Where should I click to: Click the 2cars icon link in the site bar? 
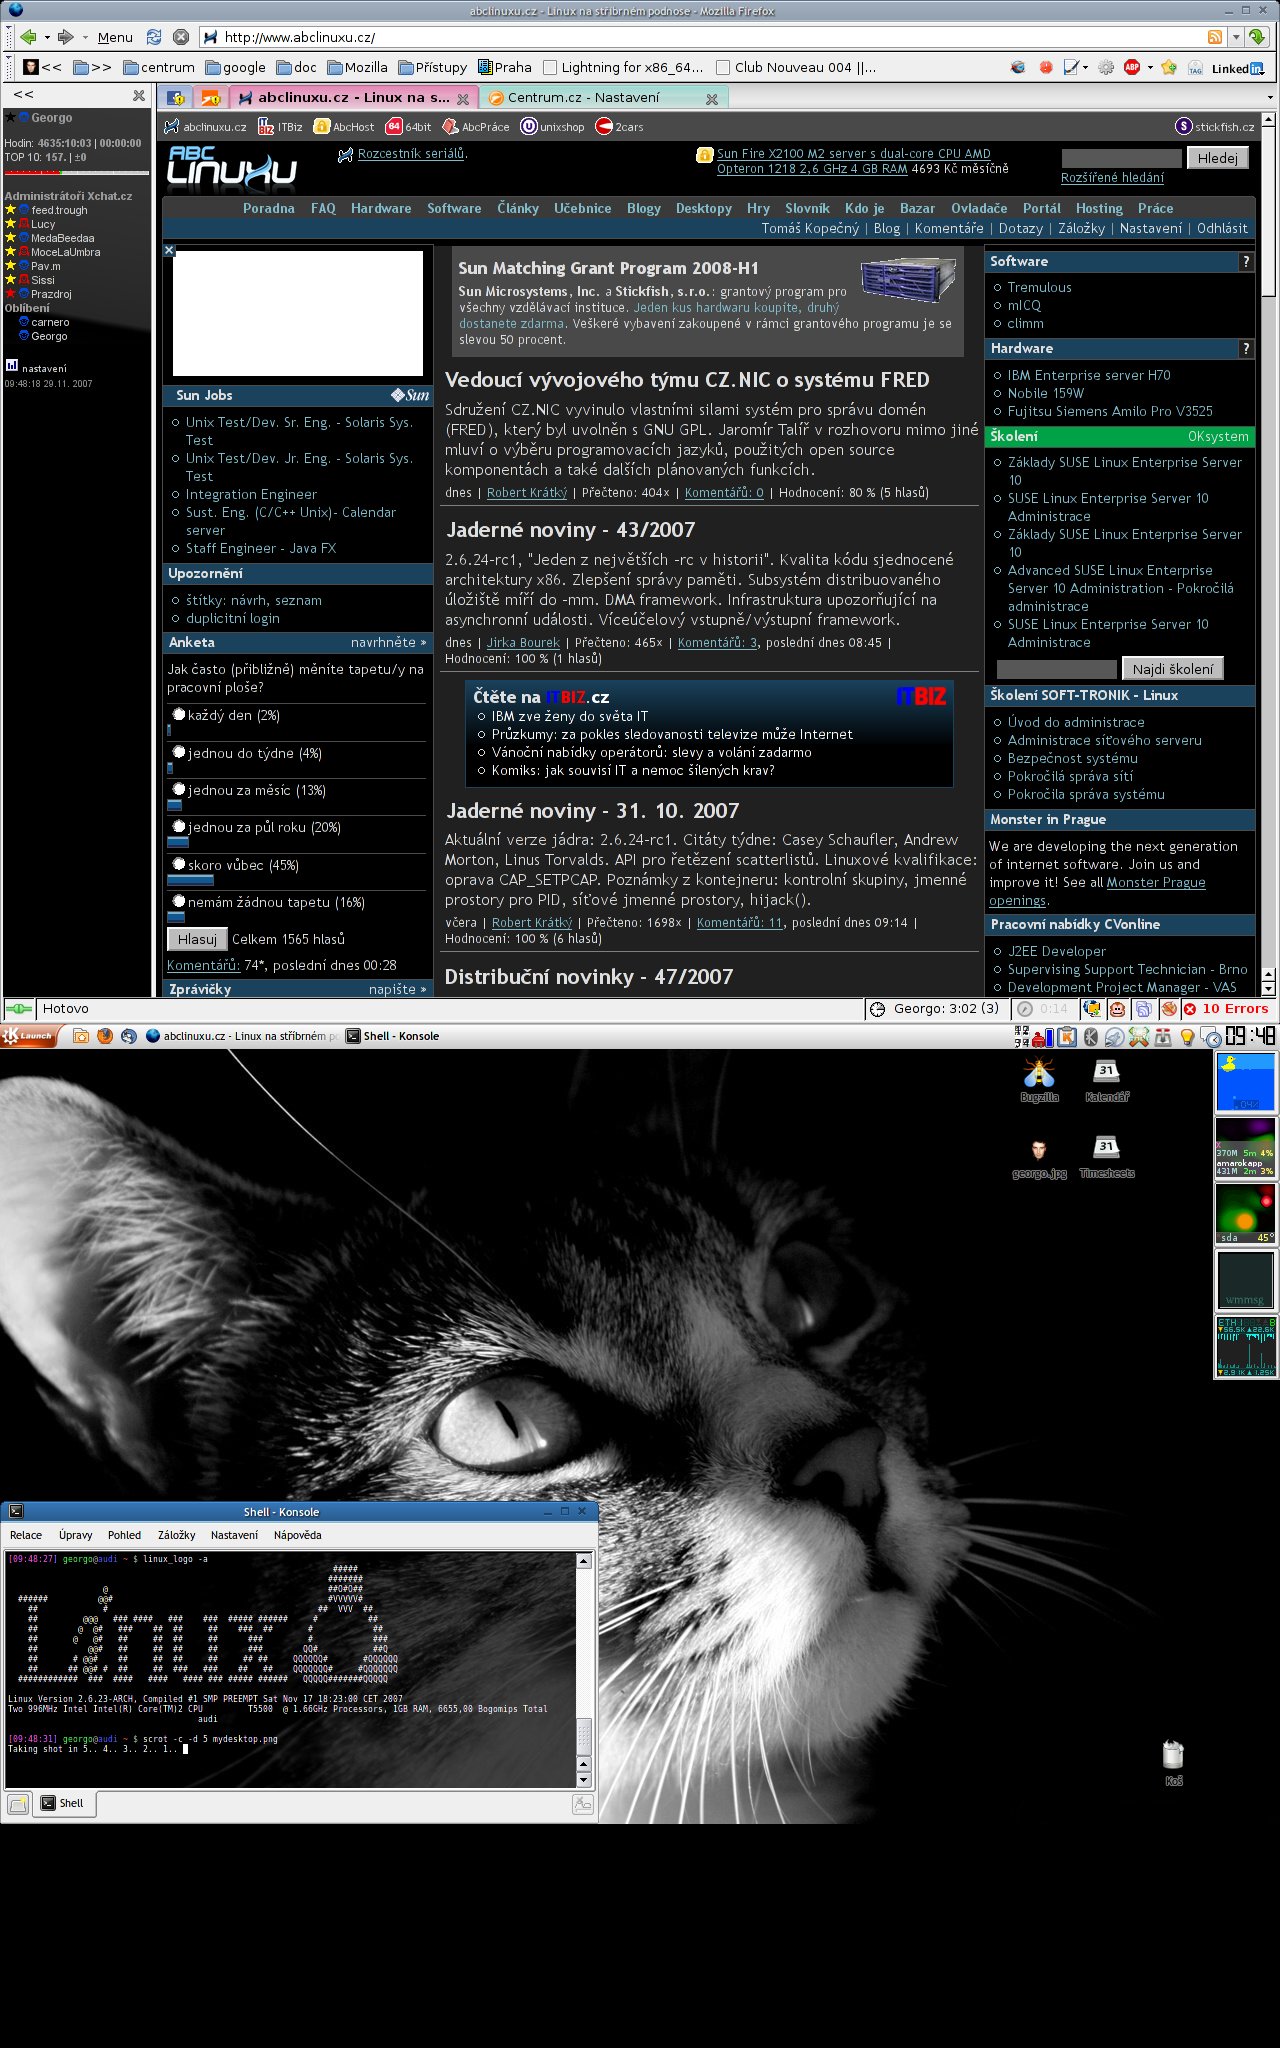pyautogui.click(x=620, y=127)
